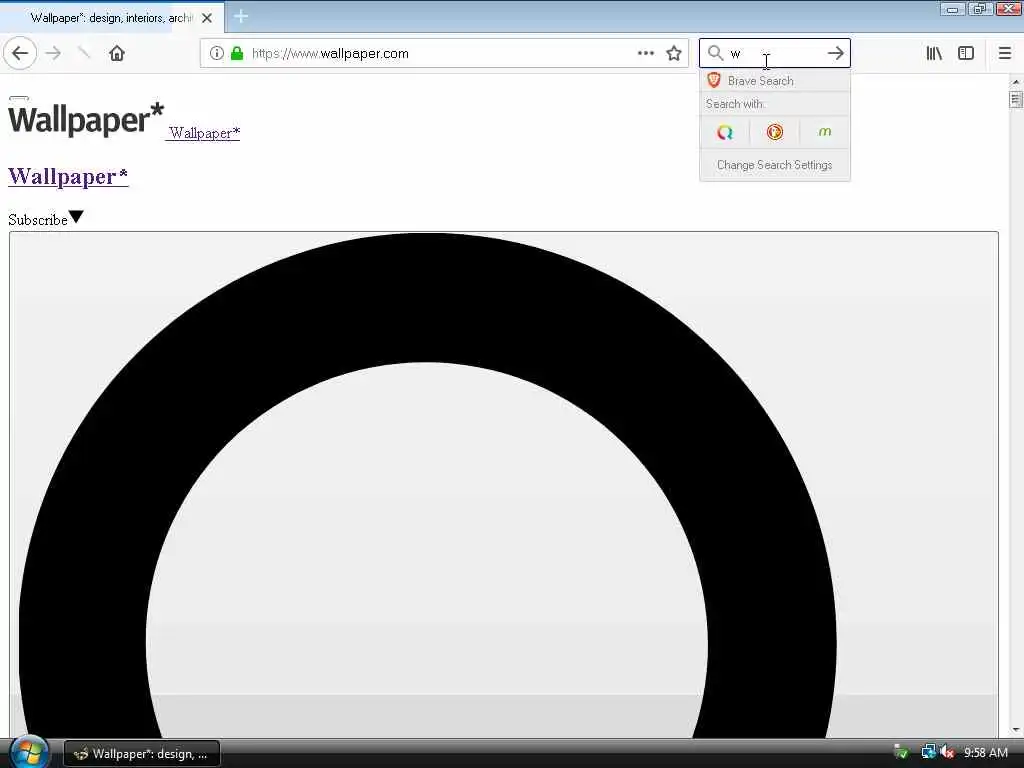Screen dimensions: 1024x768
Task: Open page actions three-dot menu
Action: pyautogui.click(x=645, y=53)
